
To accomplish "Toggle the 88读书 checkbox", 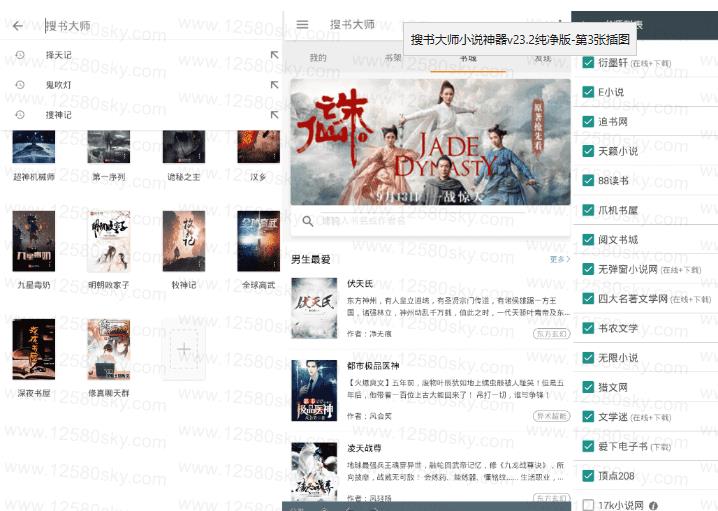I will coord(588,180).
